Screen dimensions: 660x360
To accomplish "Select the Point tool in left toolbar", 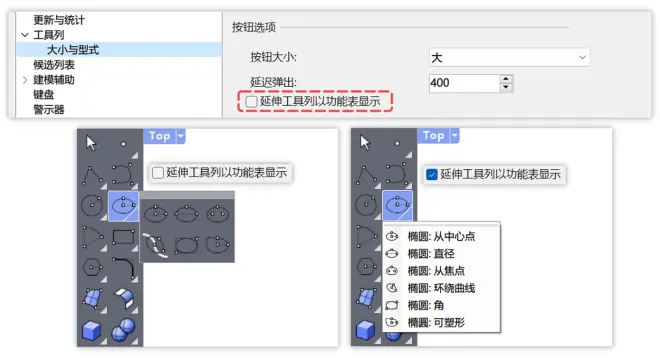I will 123,144.
